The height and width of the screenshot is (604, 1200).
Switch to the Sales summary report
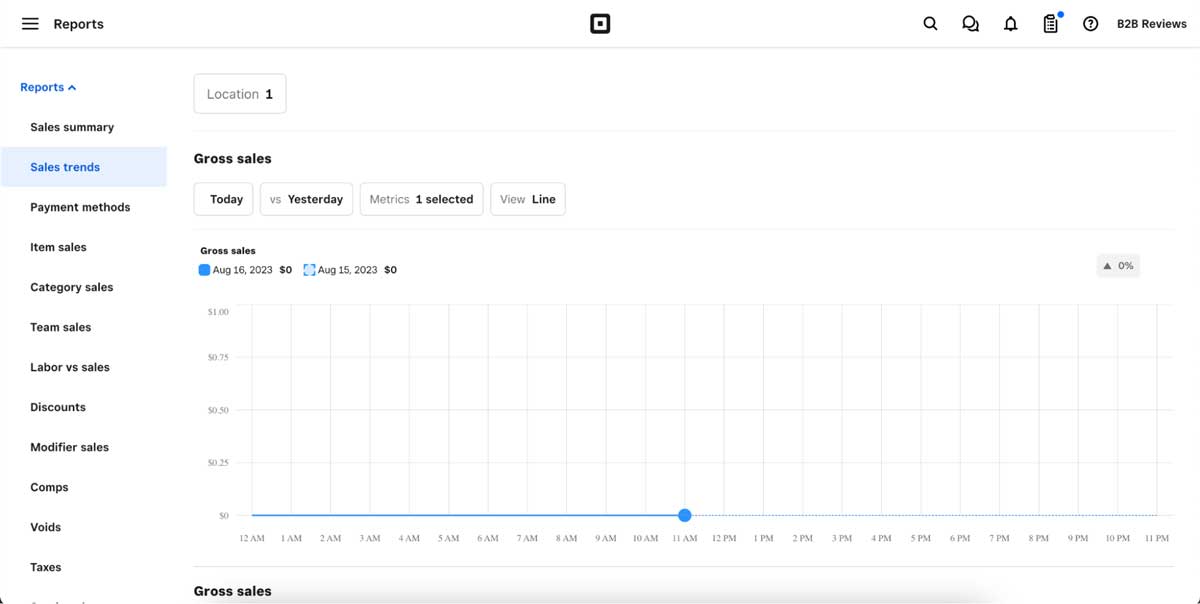coord(72,127)
